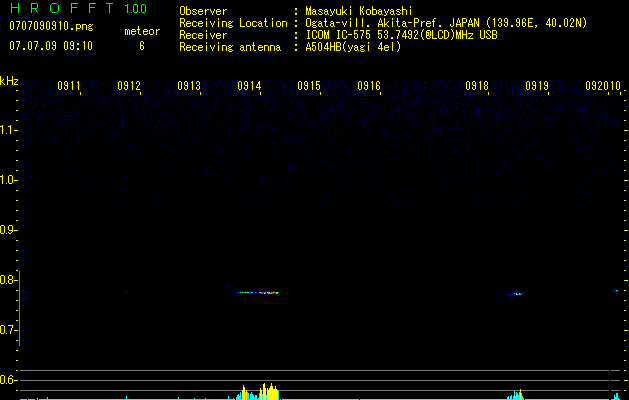
Task: Click the kHz axis unit label
Action: [x=9, y=81]
